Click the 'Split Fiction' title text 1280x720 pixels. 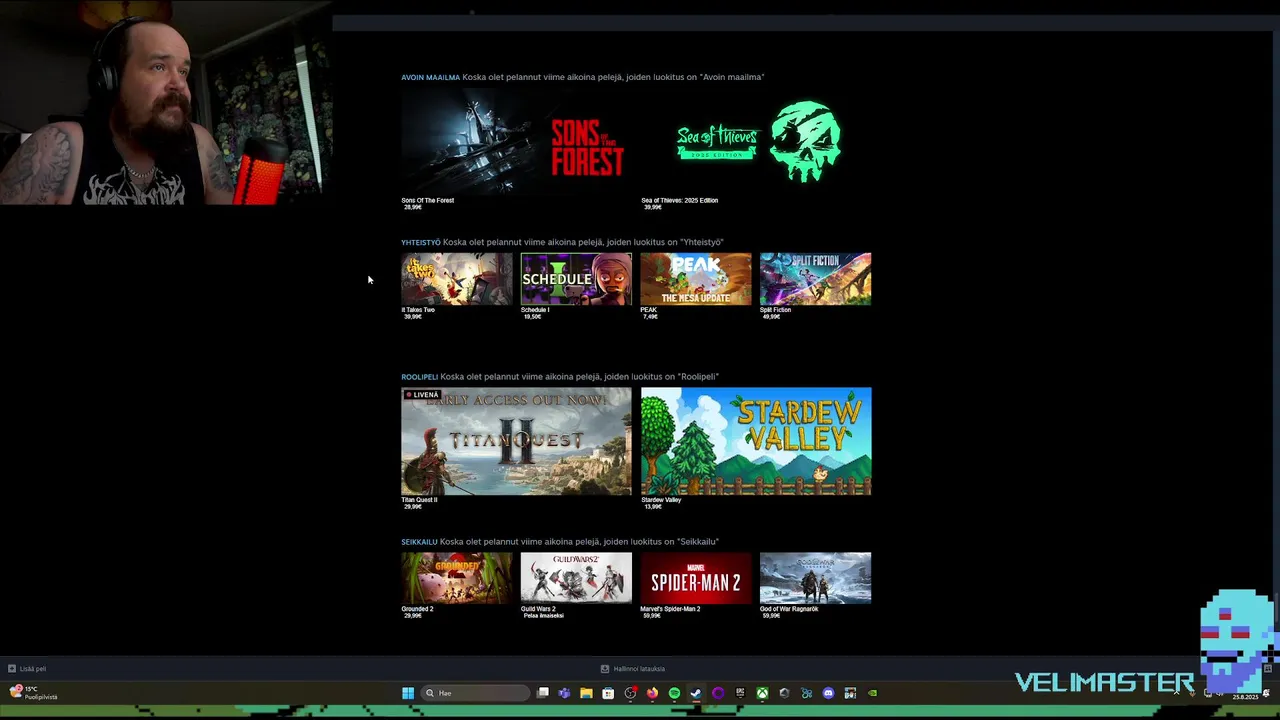click(x=775, y=310)
